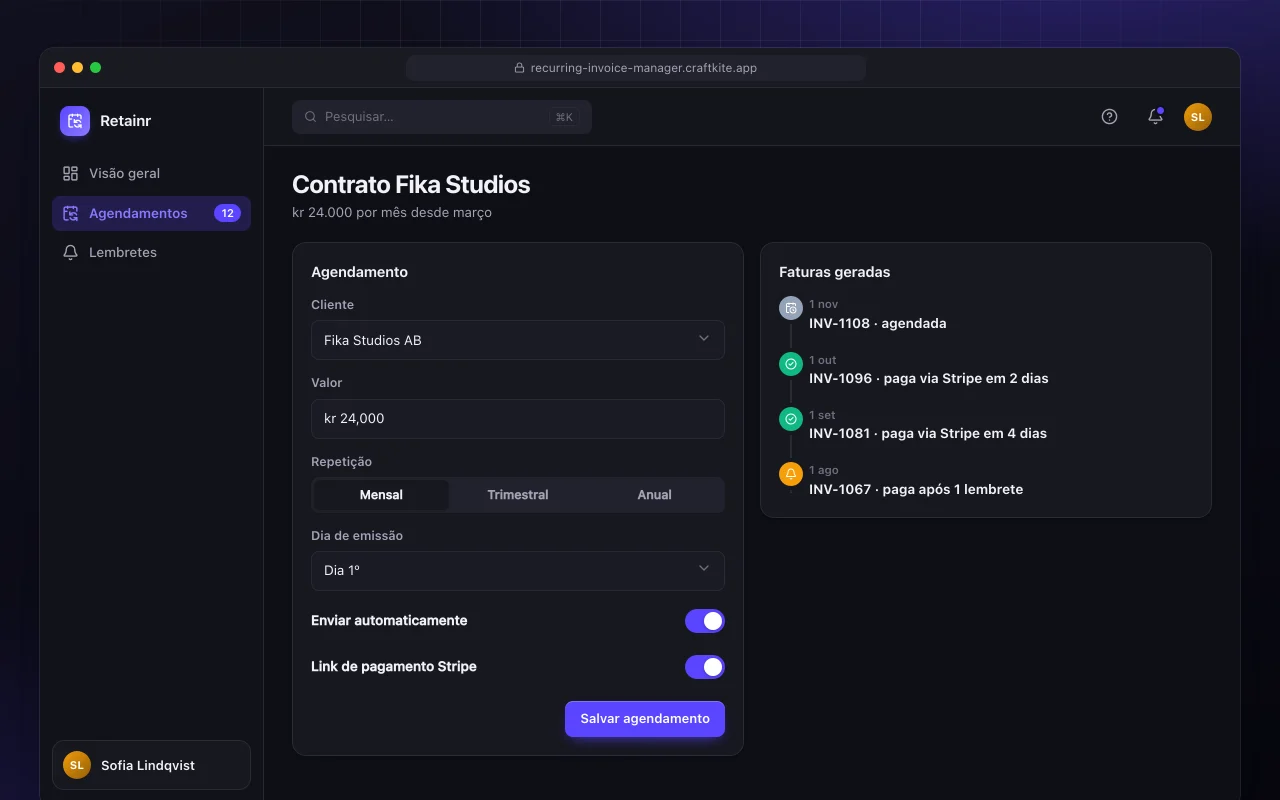This screenshot has width=1280, height=800.
Task: Click subtitle kr 24.000 por mês desde março
Action: pyautogui.click(x=392, y=212)
